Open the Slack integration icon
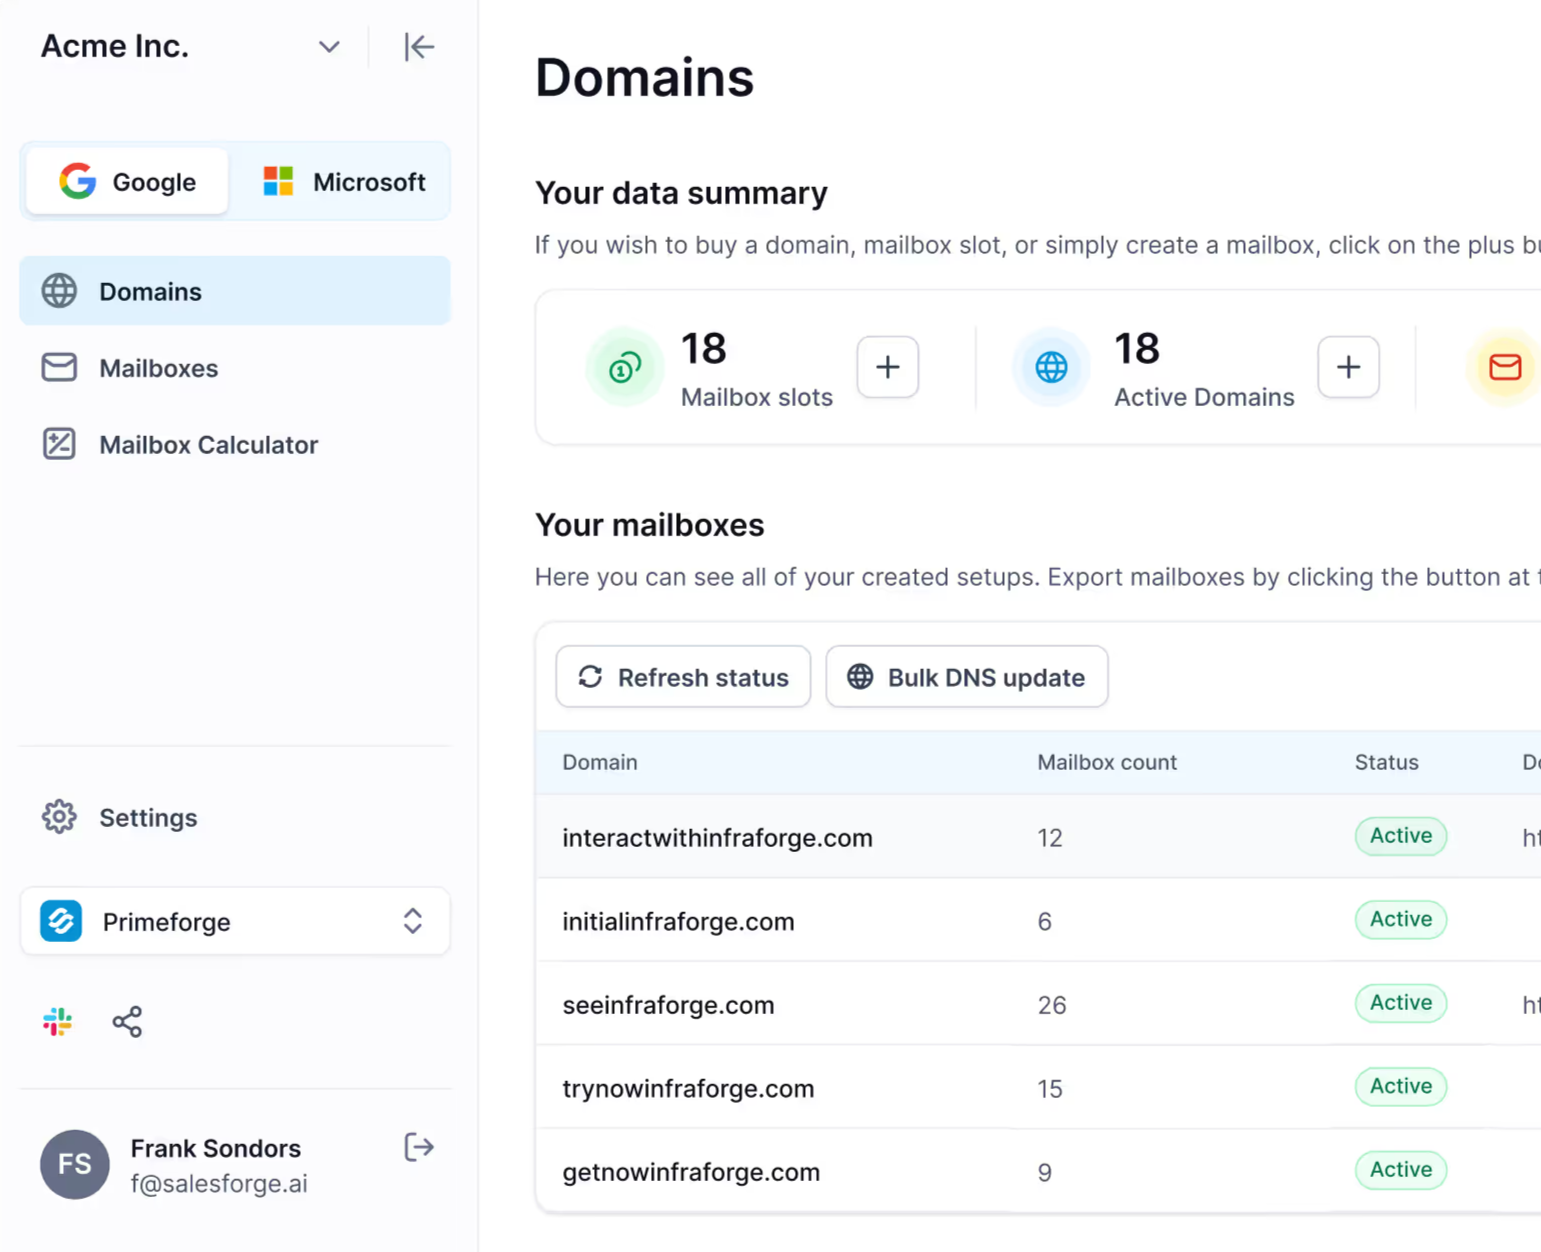 point(58,1021)
